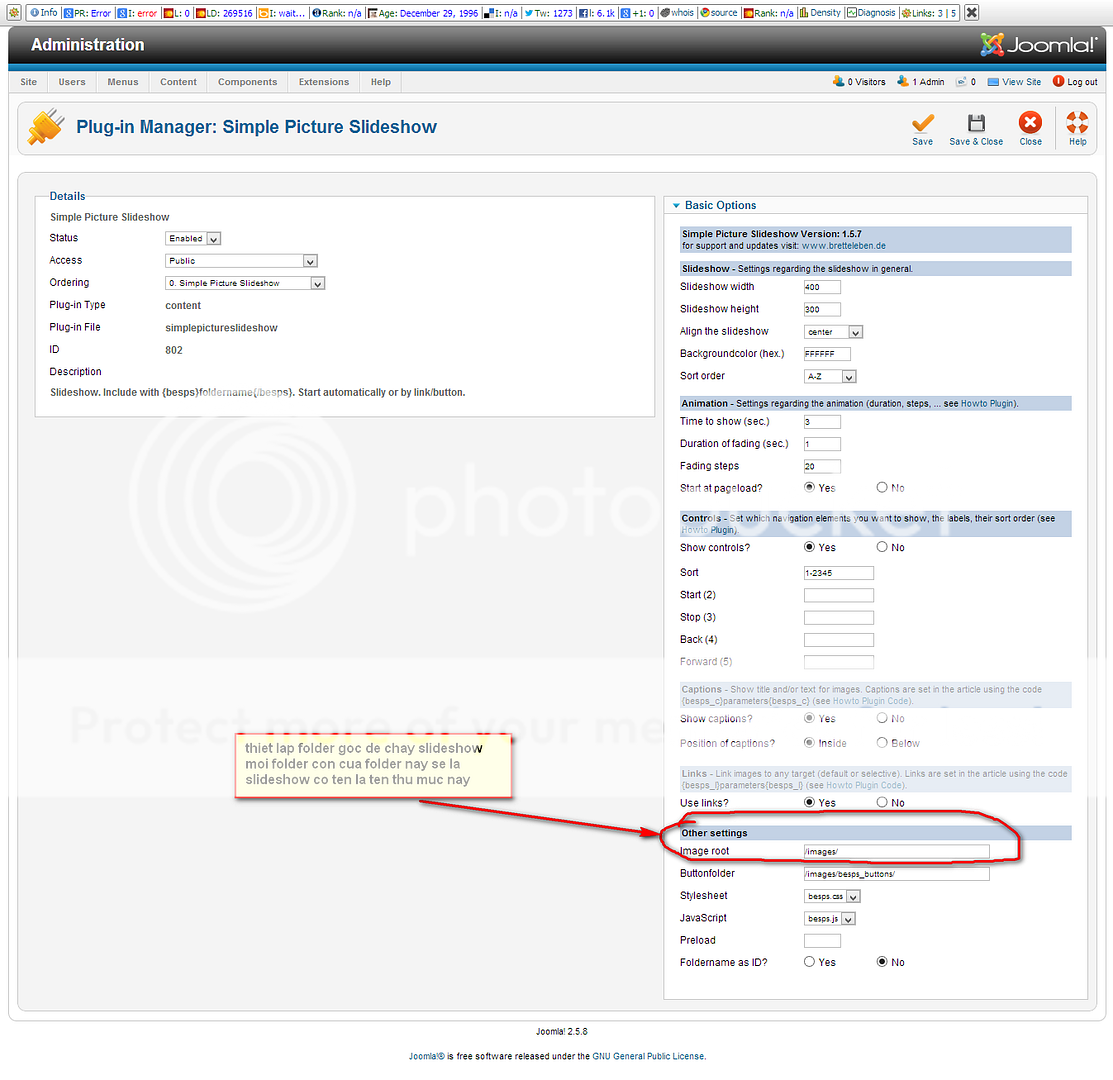The height and width of the screenshot is (1080, 1113).
Task: Click the Save & Close floppy icon
Action: (x=976, y=123)
